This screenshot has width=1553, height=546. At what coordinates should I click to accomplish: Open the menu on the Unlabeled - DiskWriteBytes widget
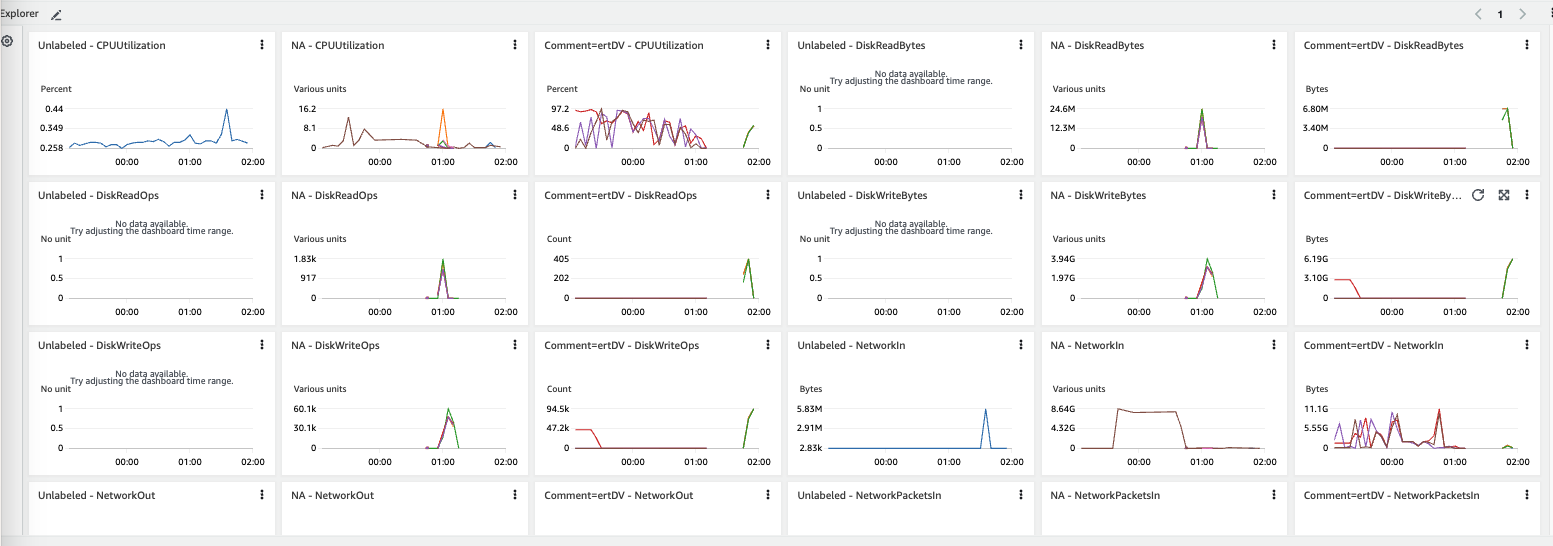[1021, 195]
